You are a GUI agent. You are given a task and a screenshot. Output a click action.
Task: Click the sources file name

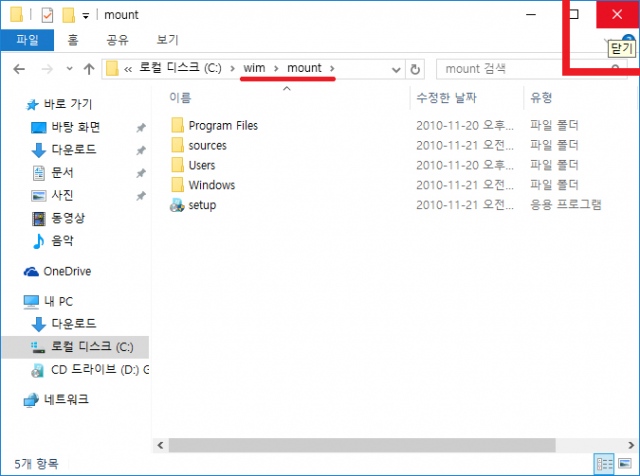tap(207, 146)
